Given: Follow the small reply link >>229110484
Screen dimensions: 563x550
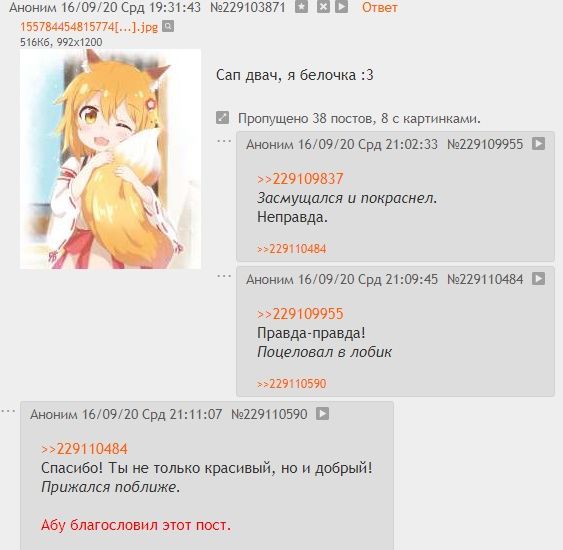Looking at the screenshot, I should pyautogui.click(x=292, y=249).
